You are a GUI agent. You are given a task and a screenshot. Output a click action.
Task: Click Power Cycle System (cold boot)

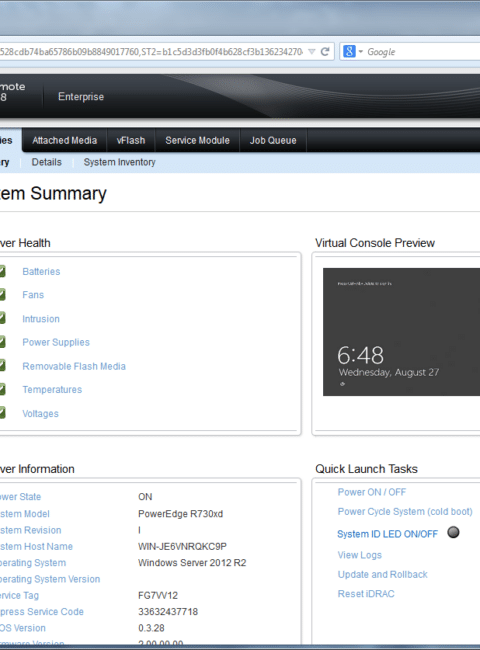(405, 512)
